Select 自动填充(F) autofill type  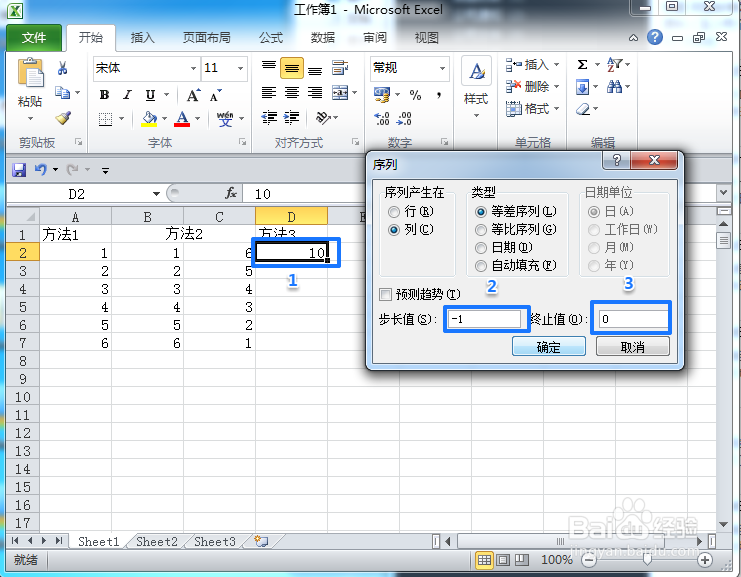pyautogui.click(x=481, y=266)
